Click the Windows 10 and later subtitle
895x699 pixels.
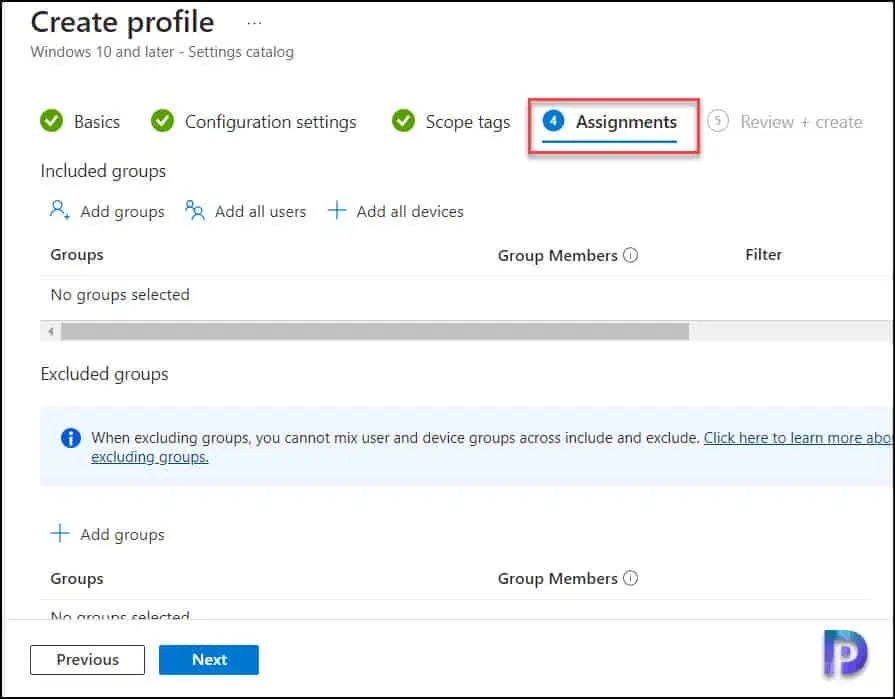(162, 52)
